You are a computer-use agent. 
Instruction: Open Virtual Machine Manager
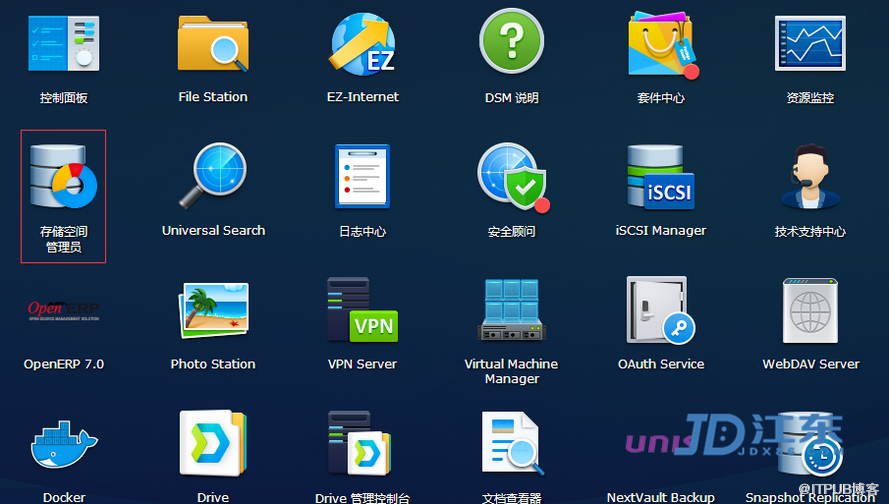[x=511, y=310]
